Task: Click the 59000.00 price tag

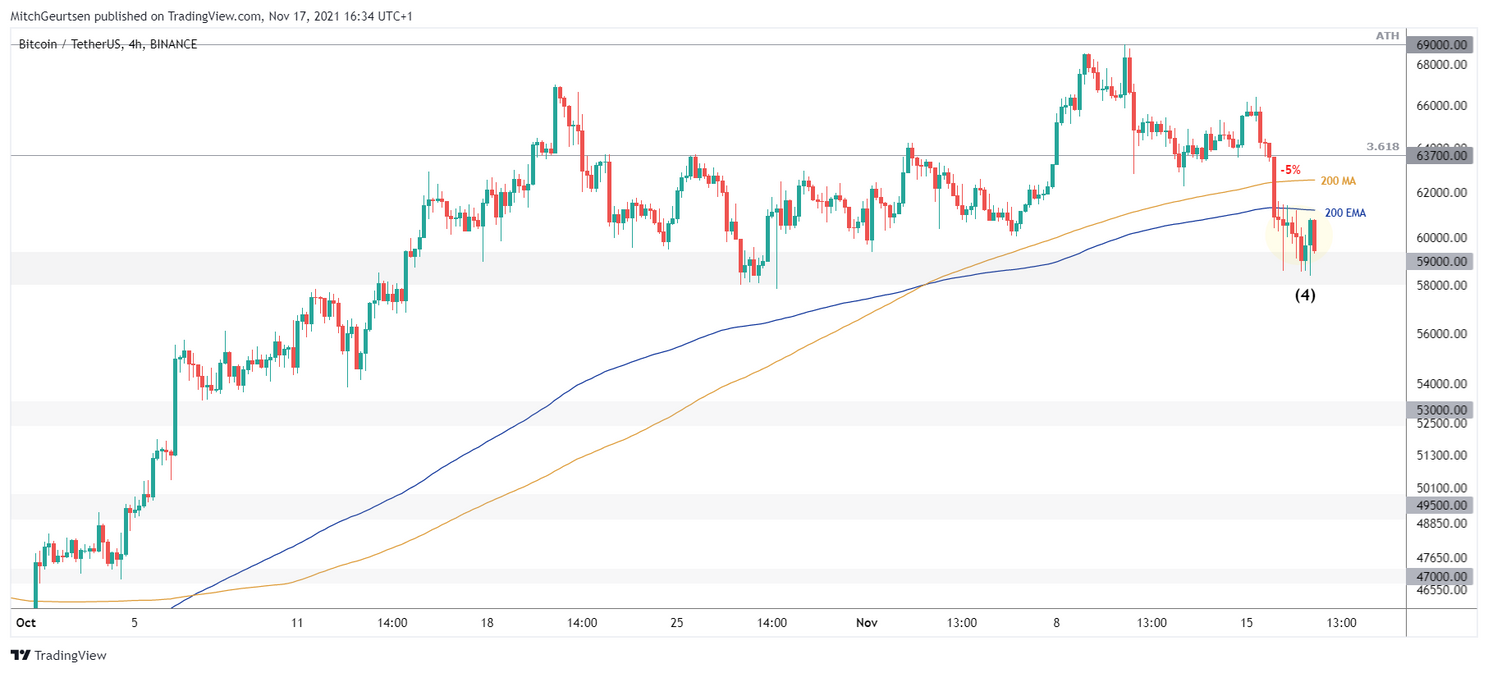Action: [x=1441, y=262]
